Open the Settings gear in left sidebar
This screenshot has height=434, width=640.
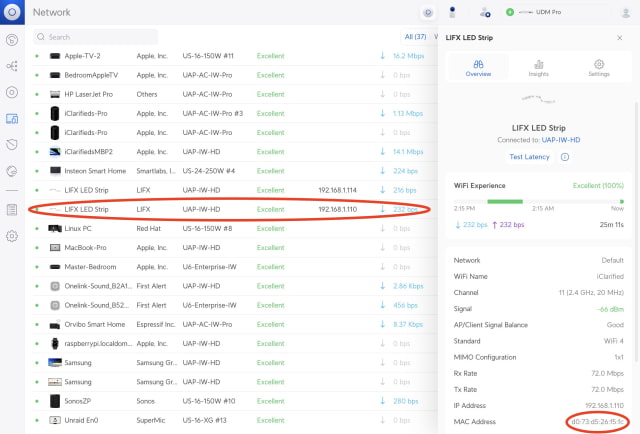[x=12, y=236]
